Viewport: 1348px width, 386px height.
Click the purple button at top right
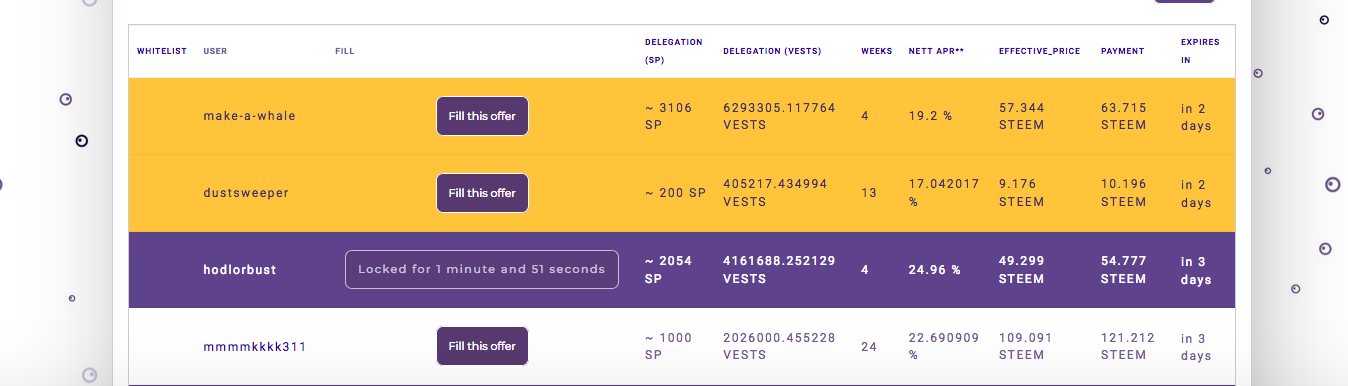(x=1184, y=2)
